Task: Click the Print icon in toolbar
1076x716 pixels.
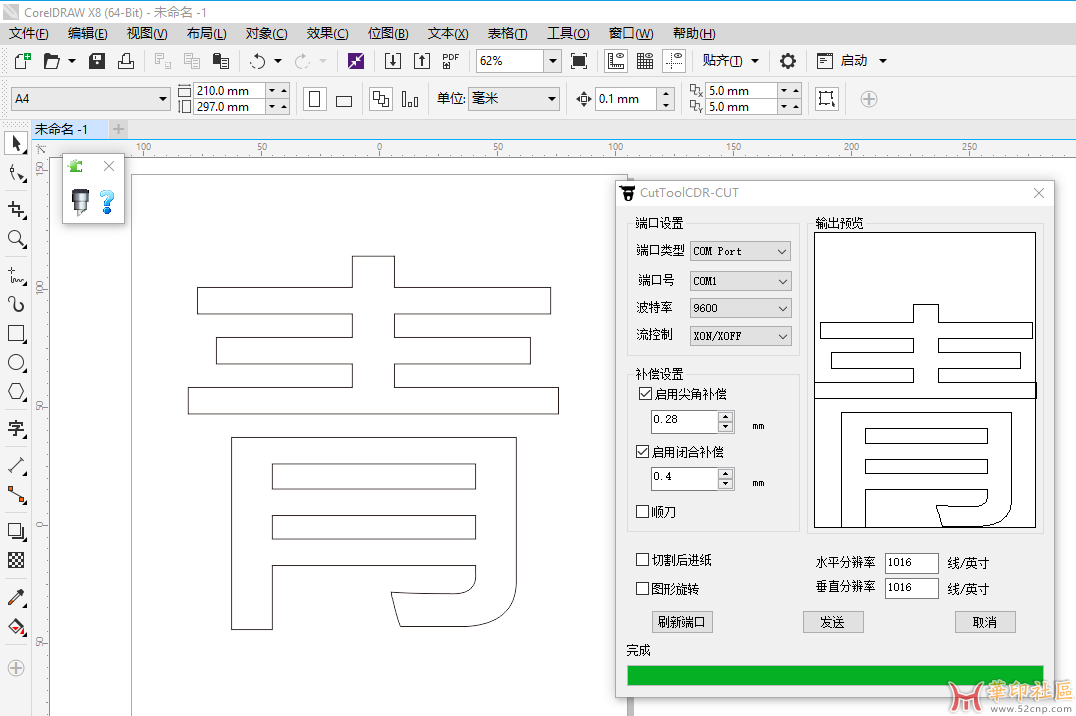Action: tap(125, 61)
